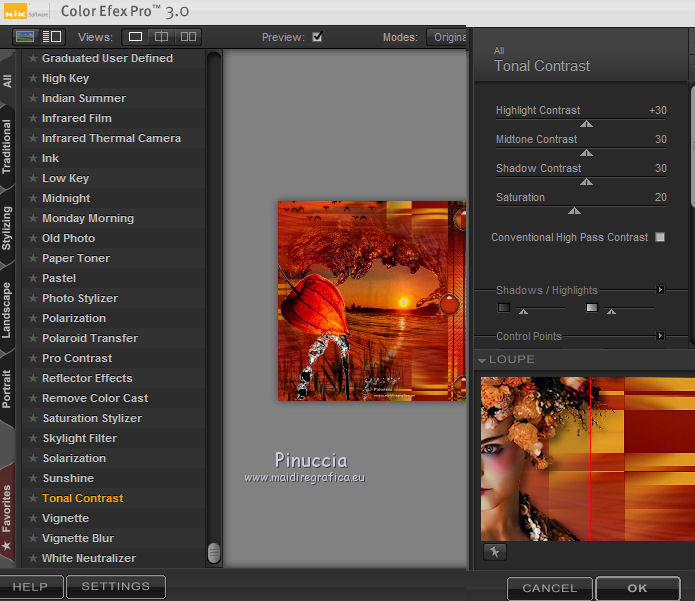695x601 pixels.
Task: Mark Tonal Contrast filter's favorite star
Action: coord(33,498)
